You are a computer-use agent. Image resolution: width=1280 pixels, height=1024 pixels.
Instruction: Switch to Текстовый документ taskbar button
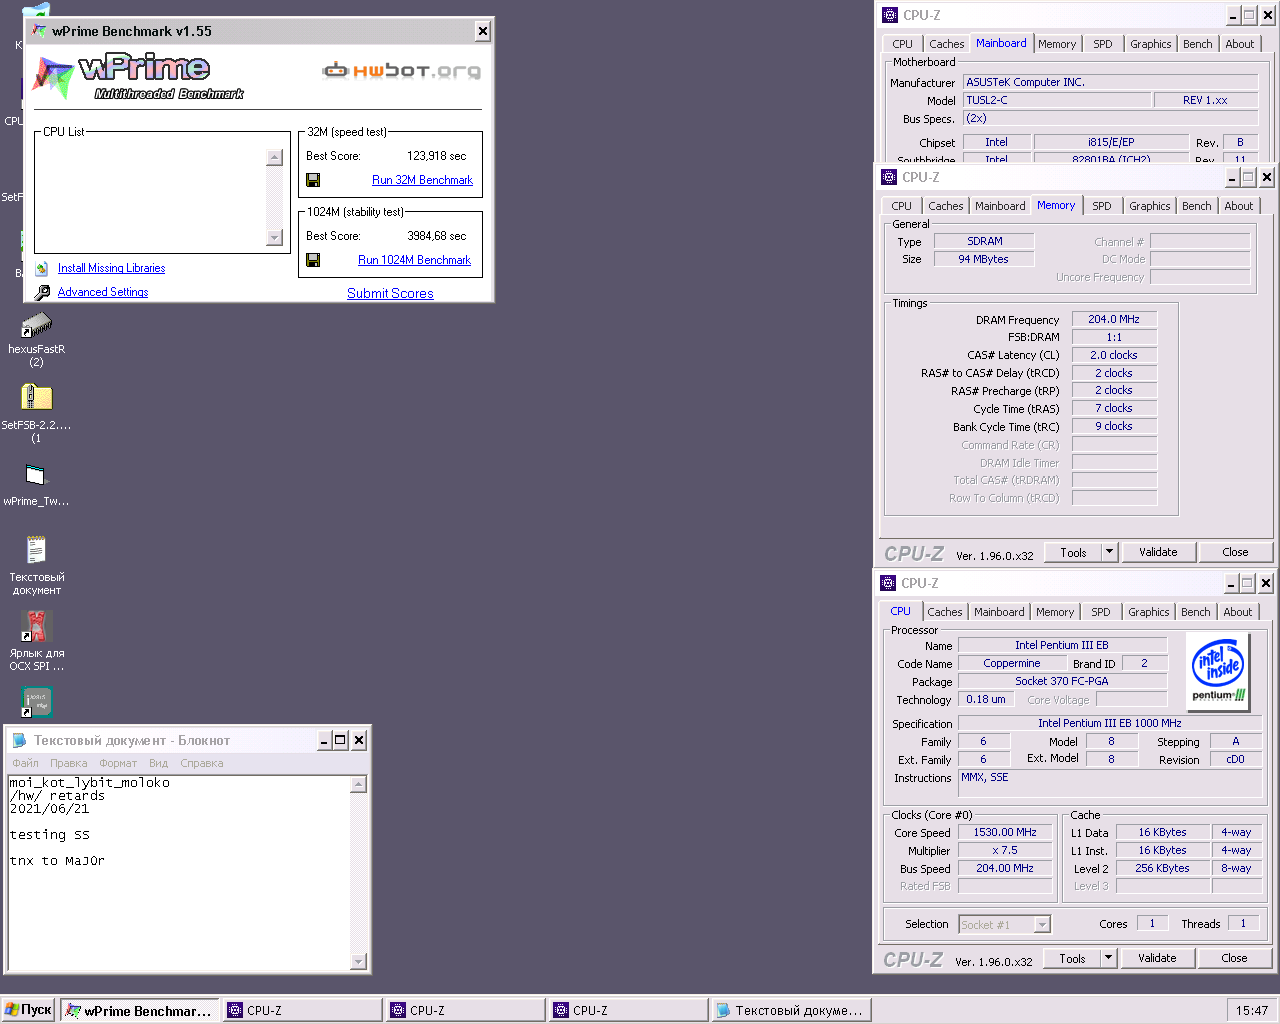coord(790,1010)
